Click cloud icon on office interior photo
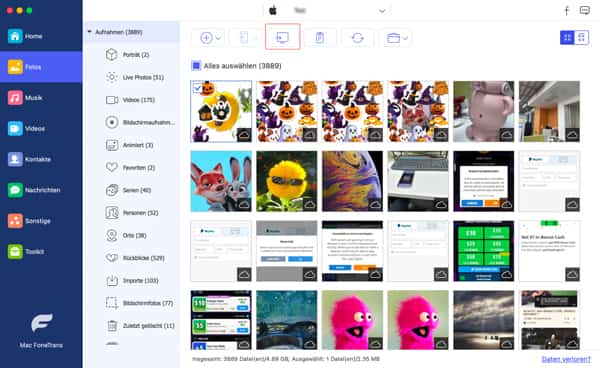 click(572, 135)
